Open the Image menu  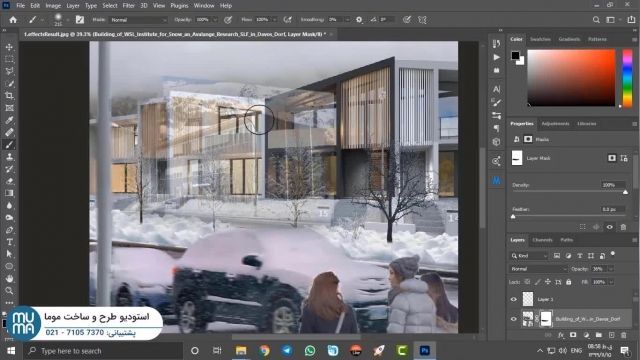pyautogui.click(x=53, y=6)
